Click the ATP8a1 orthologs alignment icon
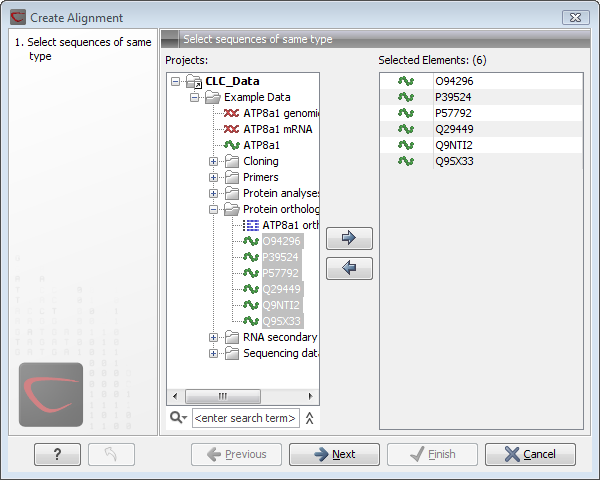 [251, 225]
